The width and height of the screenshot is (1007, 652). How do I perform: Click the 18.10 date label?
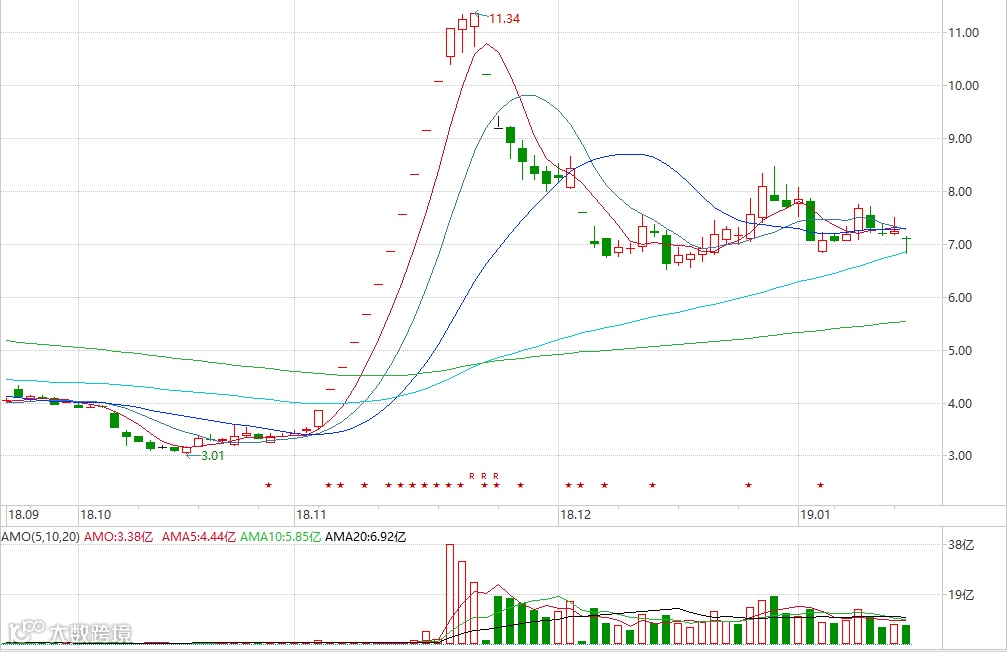95,515
